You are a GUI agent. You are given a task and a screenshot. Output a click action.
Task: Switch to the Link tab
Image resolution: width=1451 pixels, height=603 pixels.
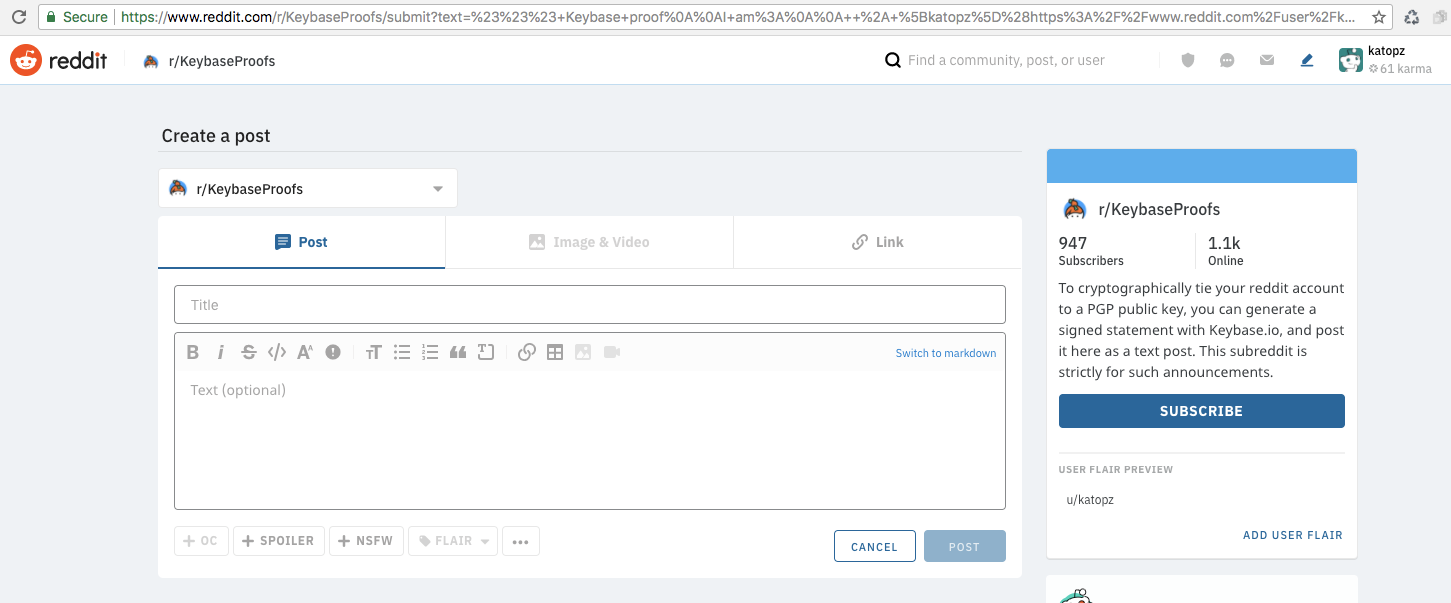click(x=877, y=242)
